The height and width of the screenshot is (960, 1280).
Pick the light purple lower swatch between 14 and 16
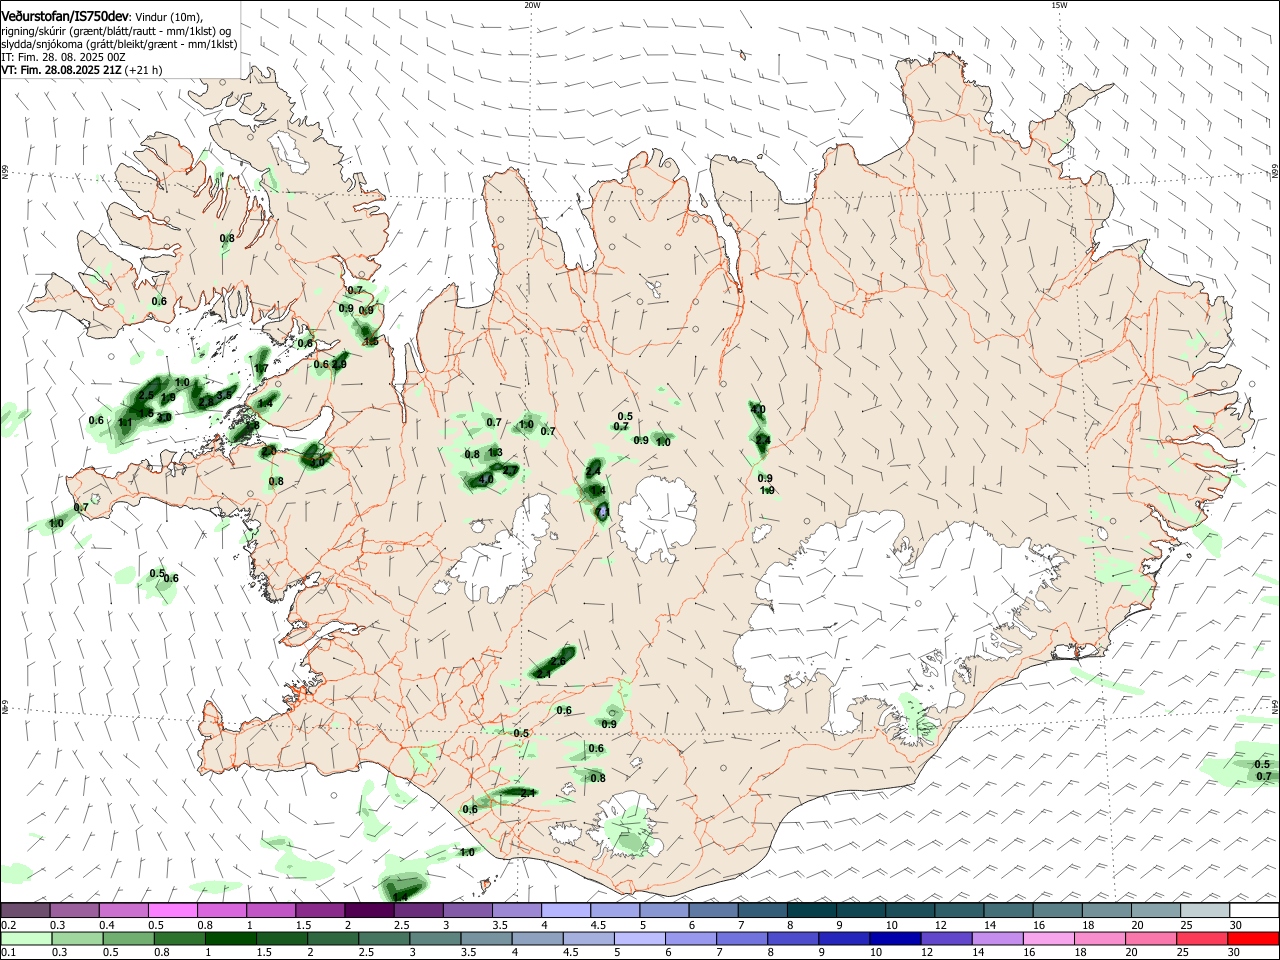click(x=997, y=938)
